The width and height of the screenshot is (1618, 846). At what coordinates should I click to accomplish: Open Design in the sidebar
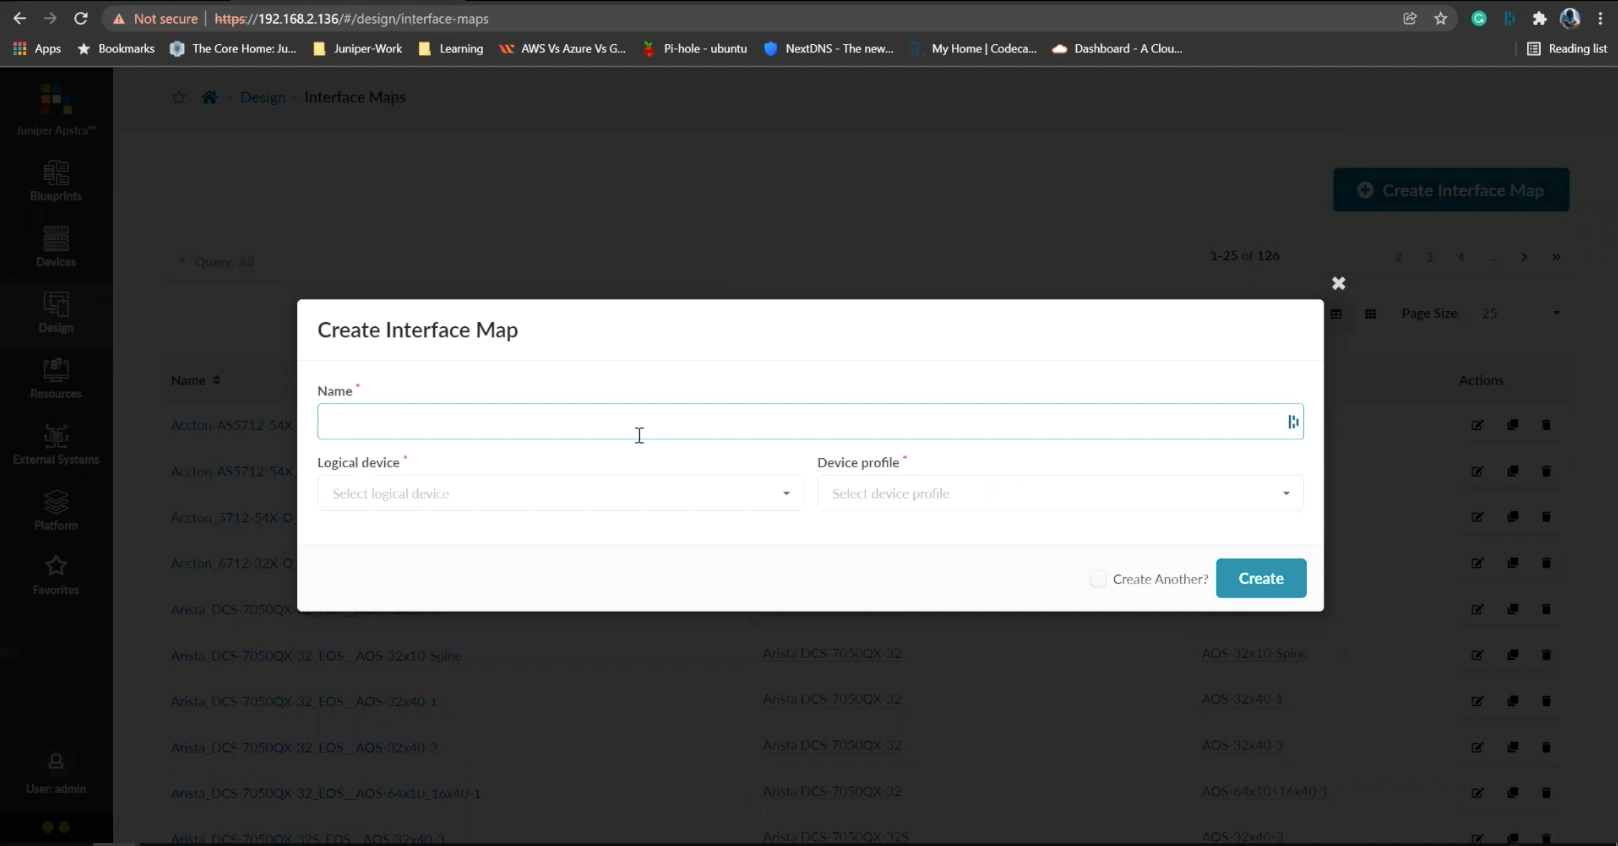point(56,313)
